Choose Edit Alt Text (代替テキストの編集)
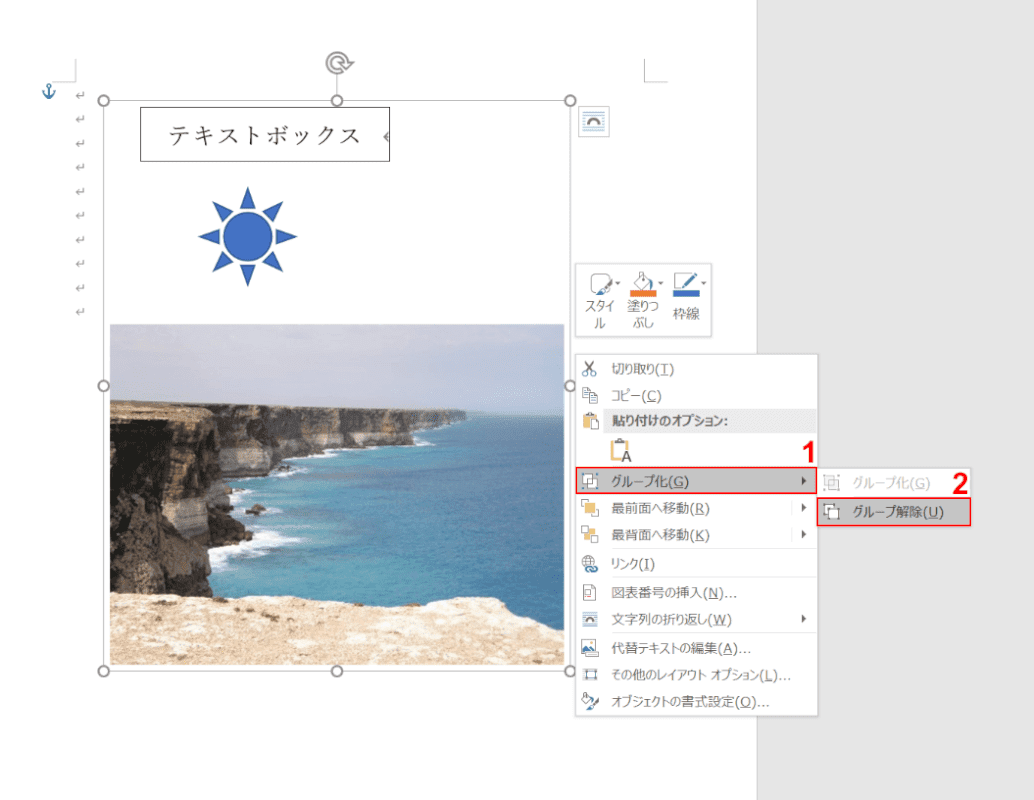The image size is (1034, 800). coord(696,648)
